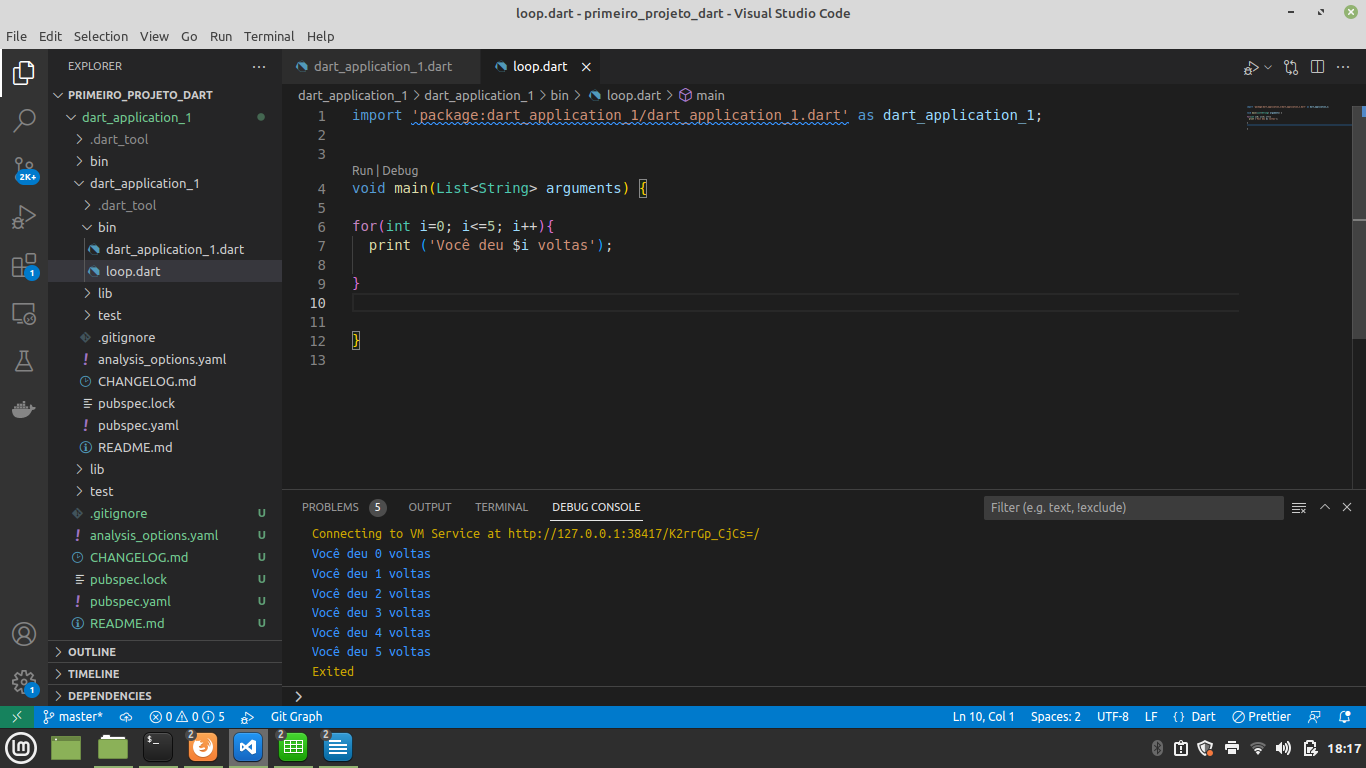Split the editor to the right
1366x768 pixels.
(x=1318, y=67)
